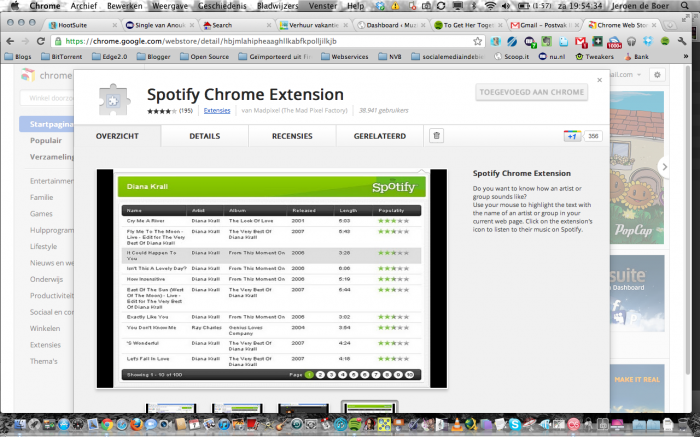Click the Spotify icon in the dock
Viewport: 700px width, 437px height.
[x=355, y=424]
